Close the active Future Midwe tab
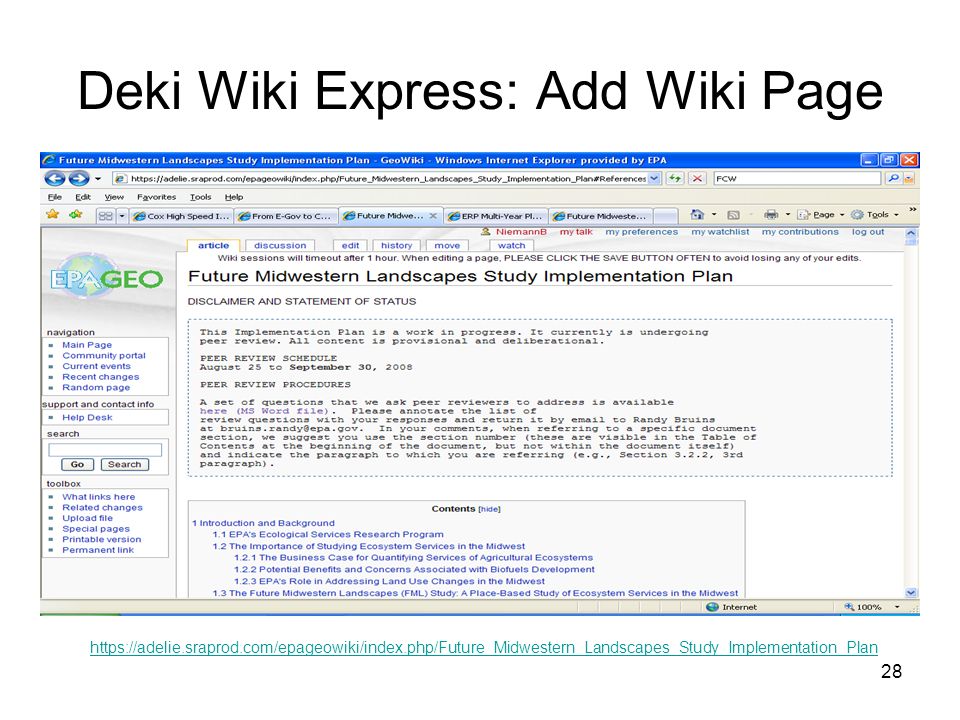960x720 pixels. tap(433, 216)
